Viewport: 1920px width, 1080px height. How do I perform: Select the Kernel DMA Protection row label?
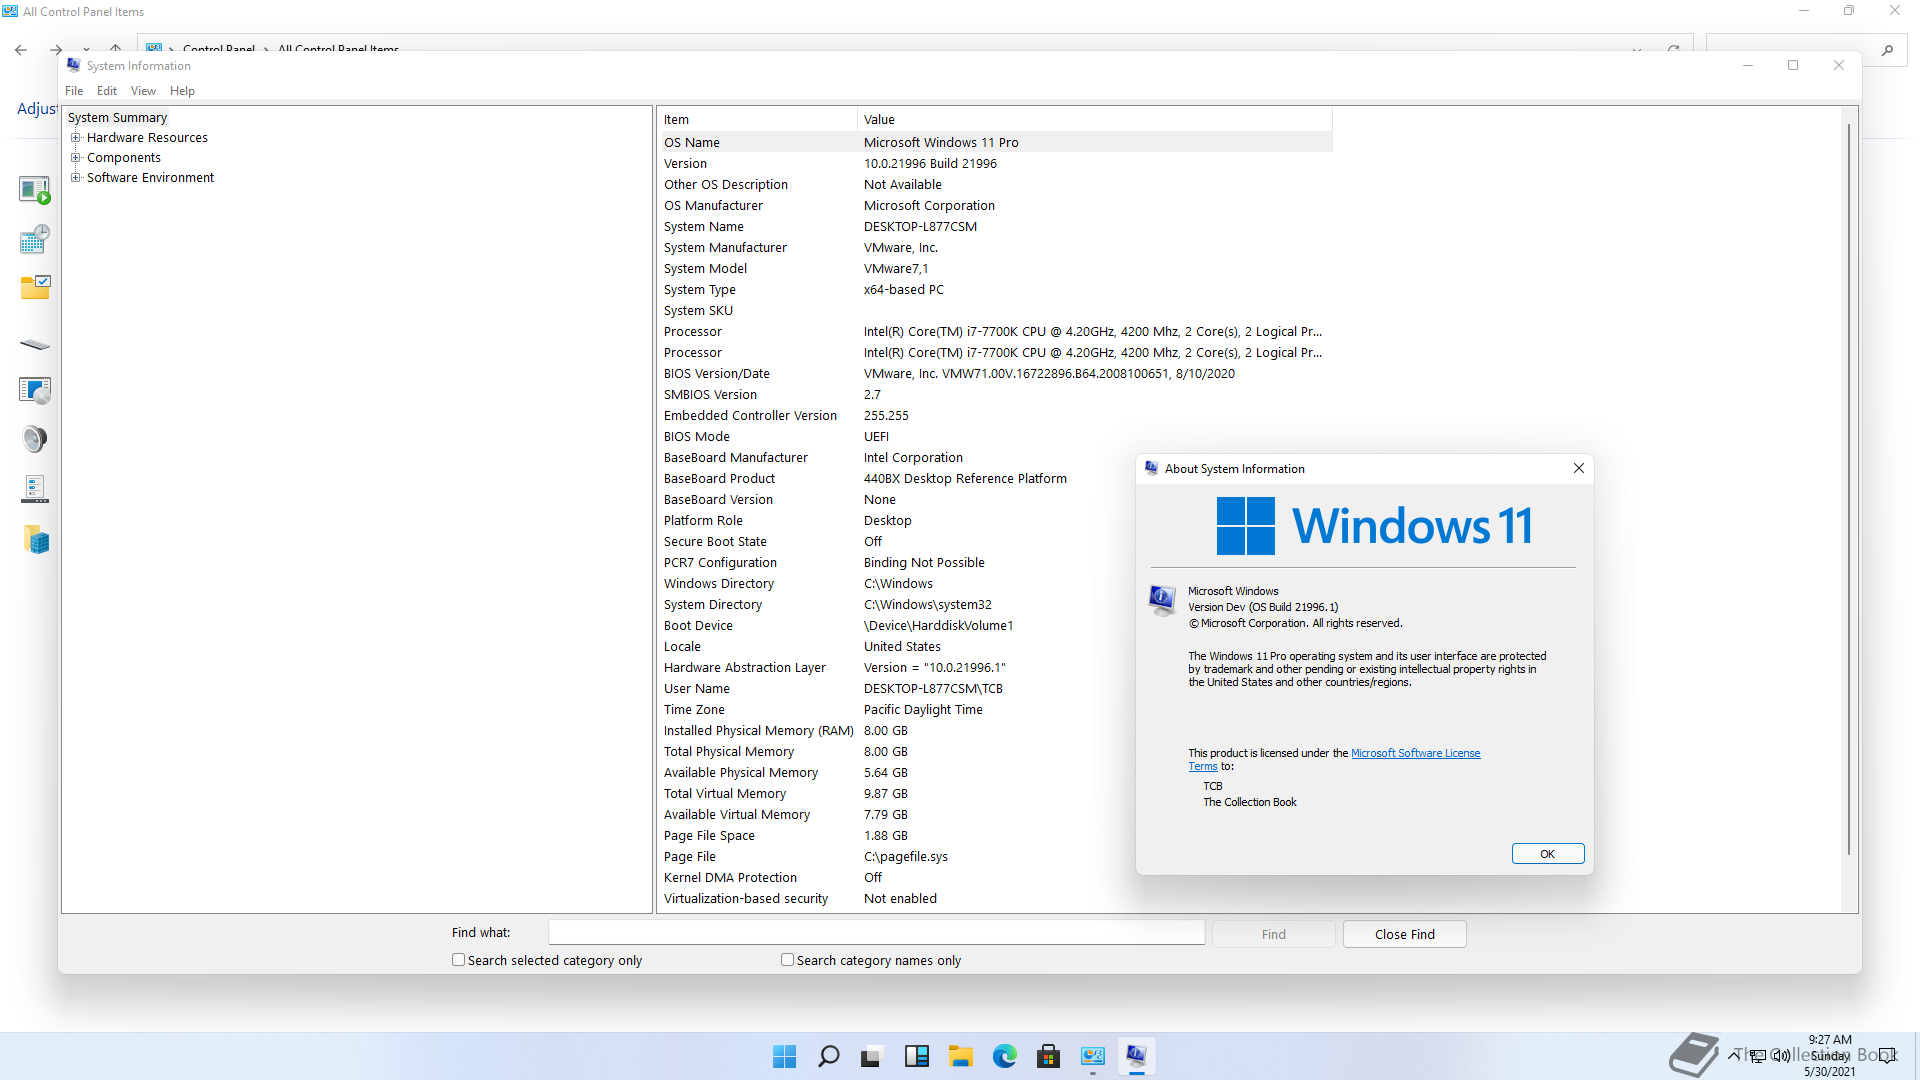tap(730, 878)
